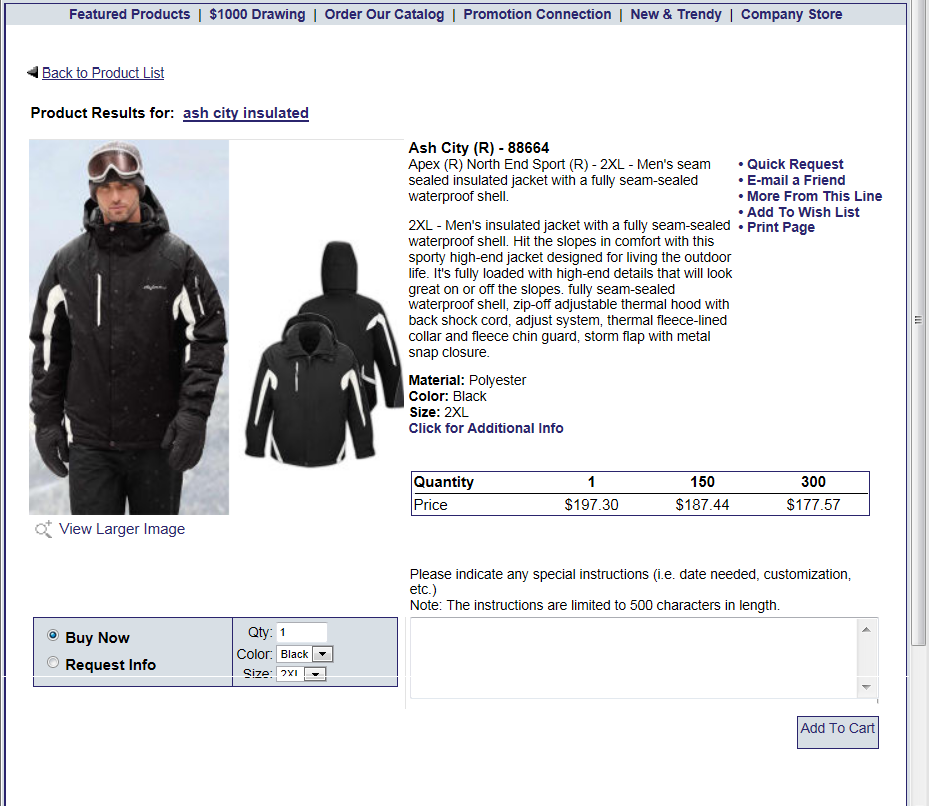The height and width of the screenshot is (806, 930).
Task: Click the textarea scroll down arrow
Action: pyautogui.click(x=866, y=687)
